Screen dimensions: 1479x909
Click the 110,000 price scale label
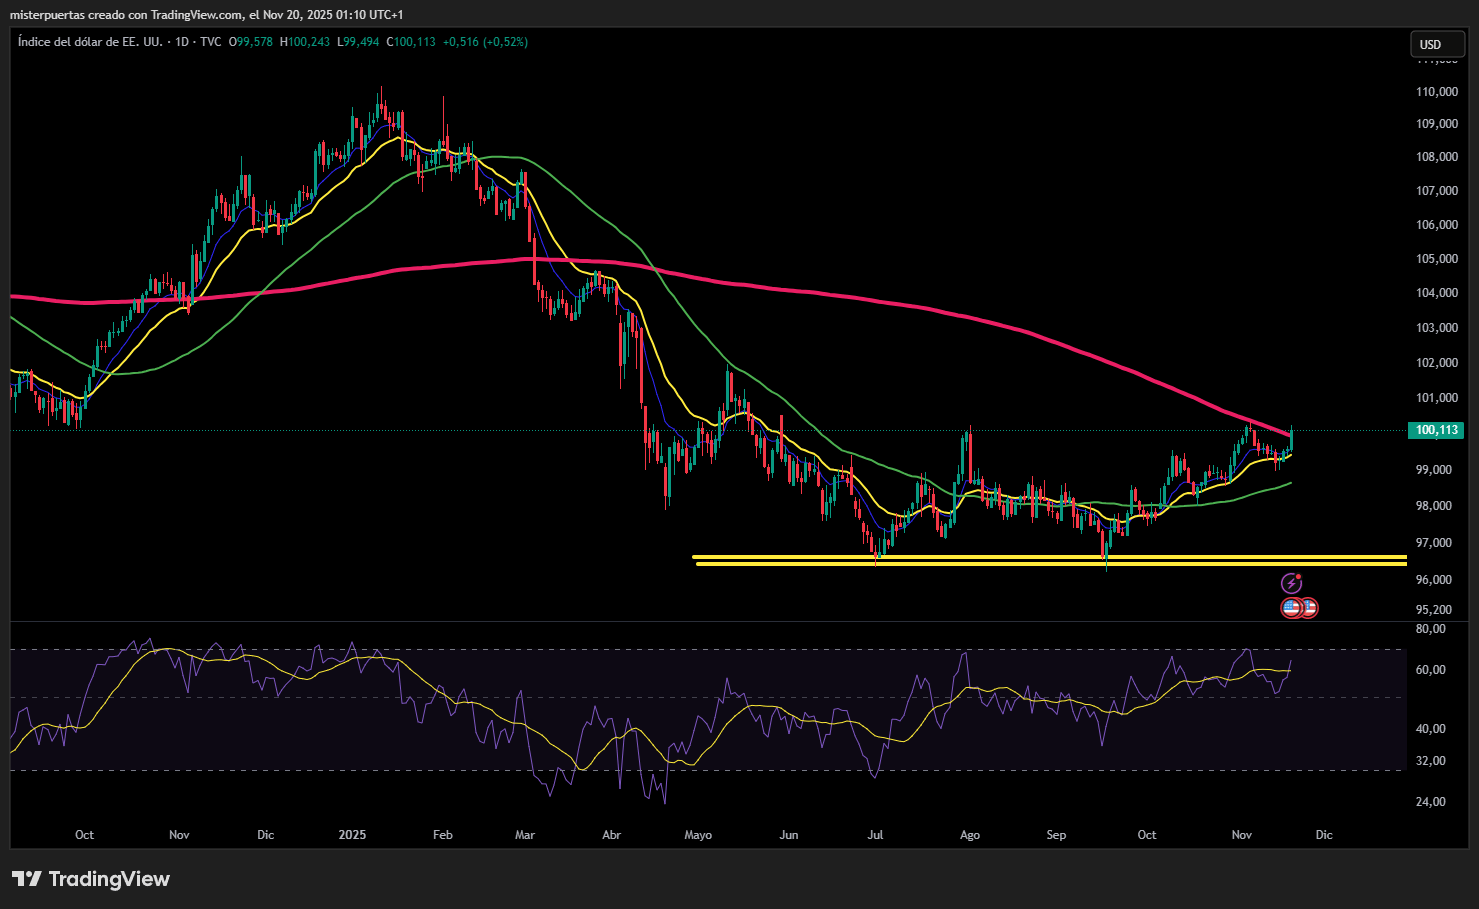(x=1436, y=91)
